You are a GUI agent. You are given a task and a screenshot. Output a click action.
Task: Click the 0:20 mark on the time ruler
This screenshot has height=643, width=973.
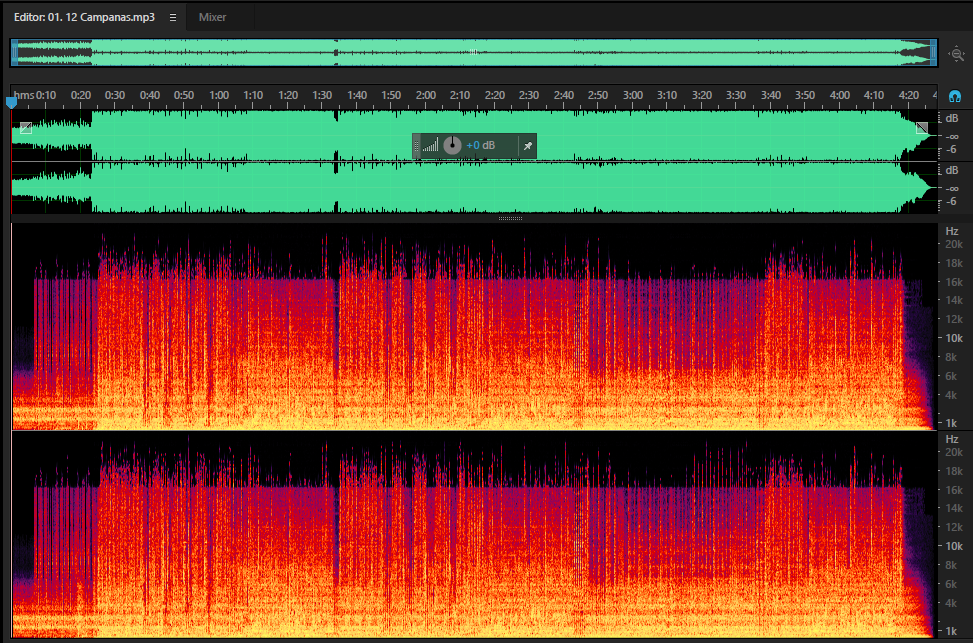point(81,96)
